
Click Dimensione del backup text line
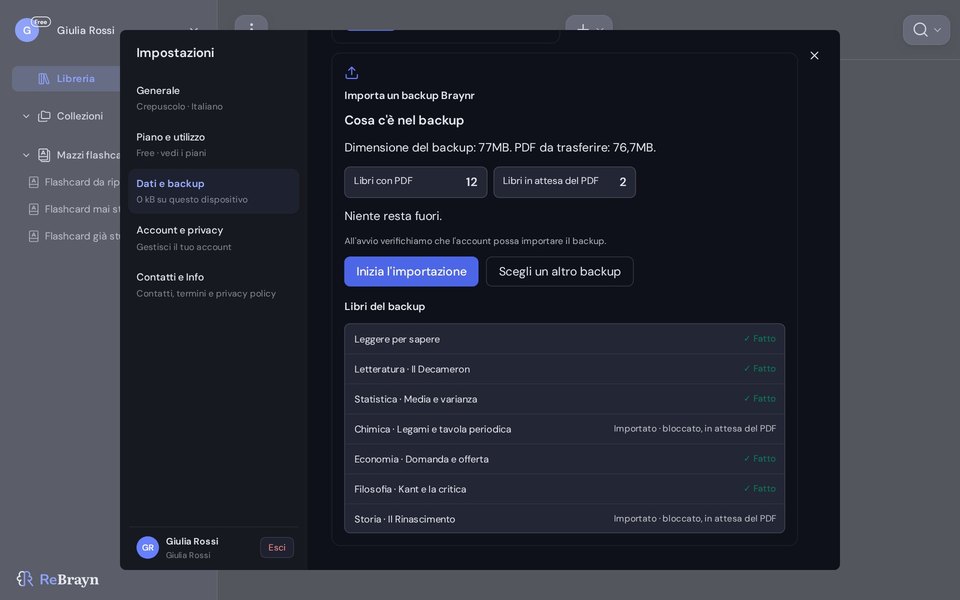point(500,148)
